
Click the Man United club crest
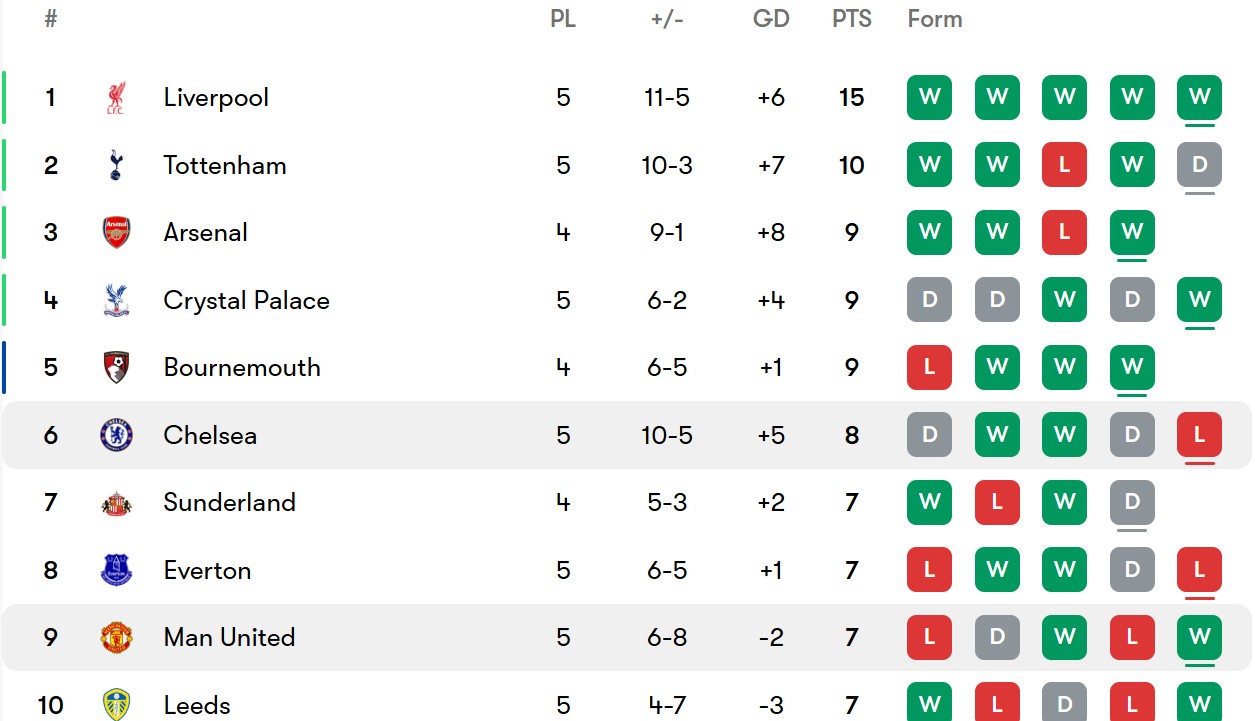coord(116,637)
